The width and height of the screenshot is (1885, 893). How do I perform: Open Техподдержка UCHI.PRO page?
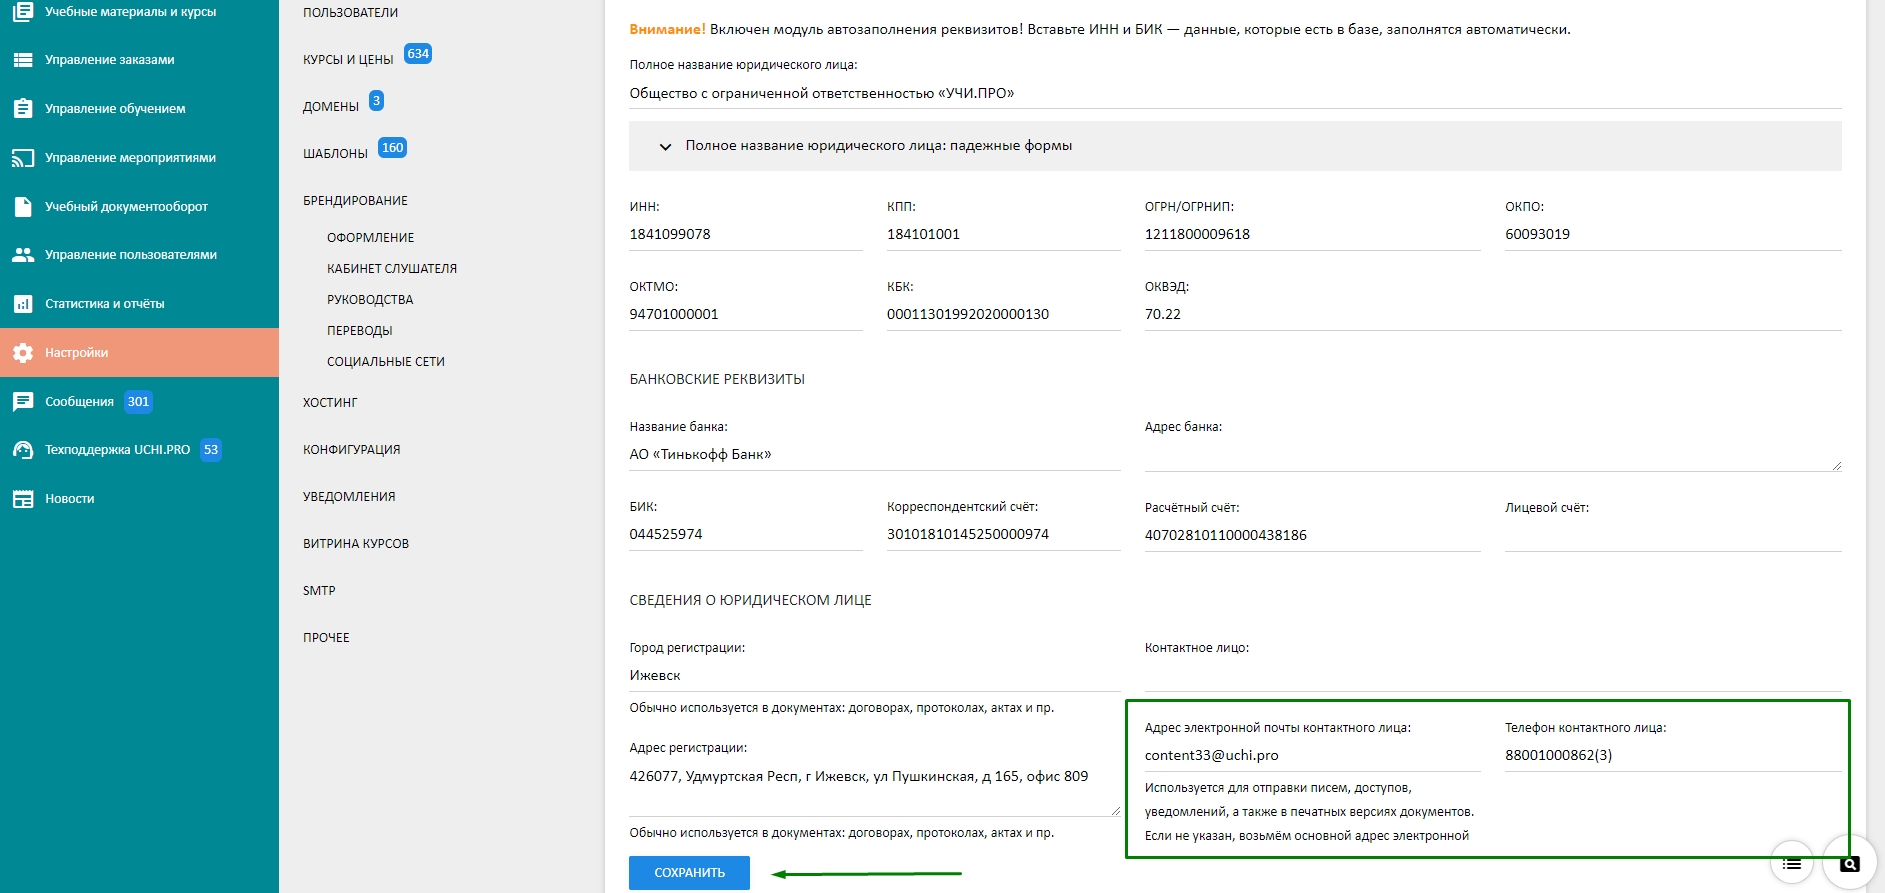coord(117,450)
